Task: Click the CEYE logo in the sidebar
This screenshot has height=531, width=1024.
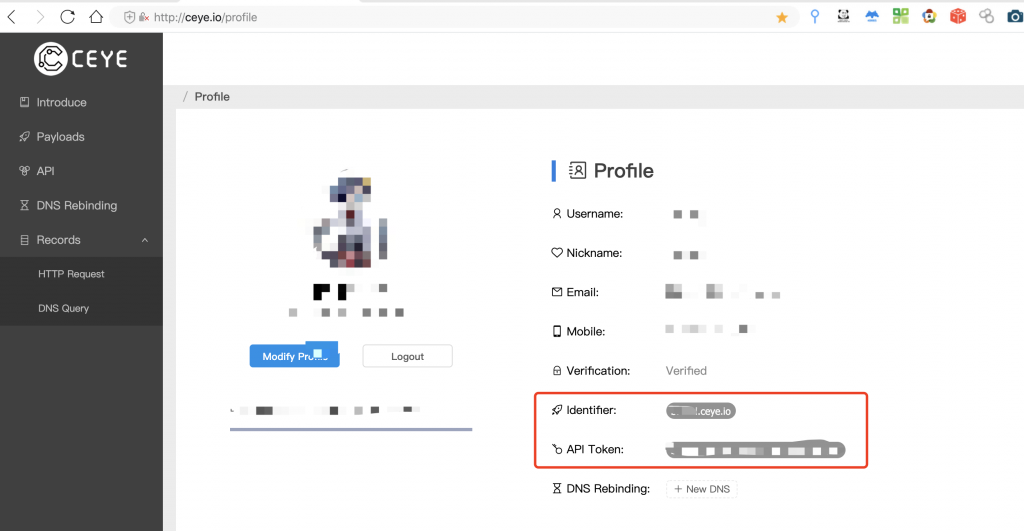Action: 80,59
